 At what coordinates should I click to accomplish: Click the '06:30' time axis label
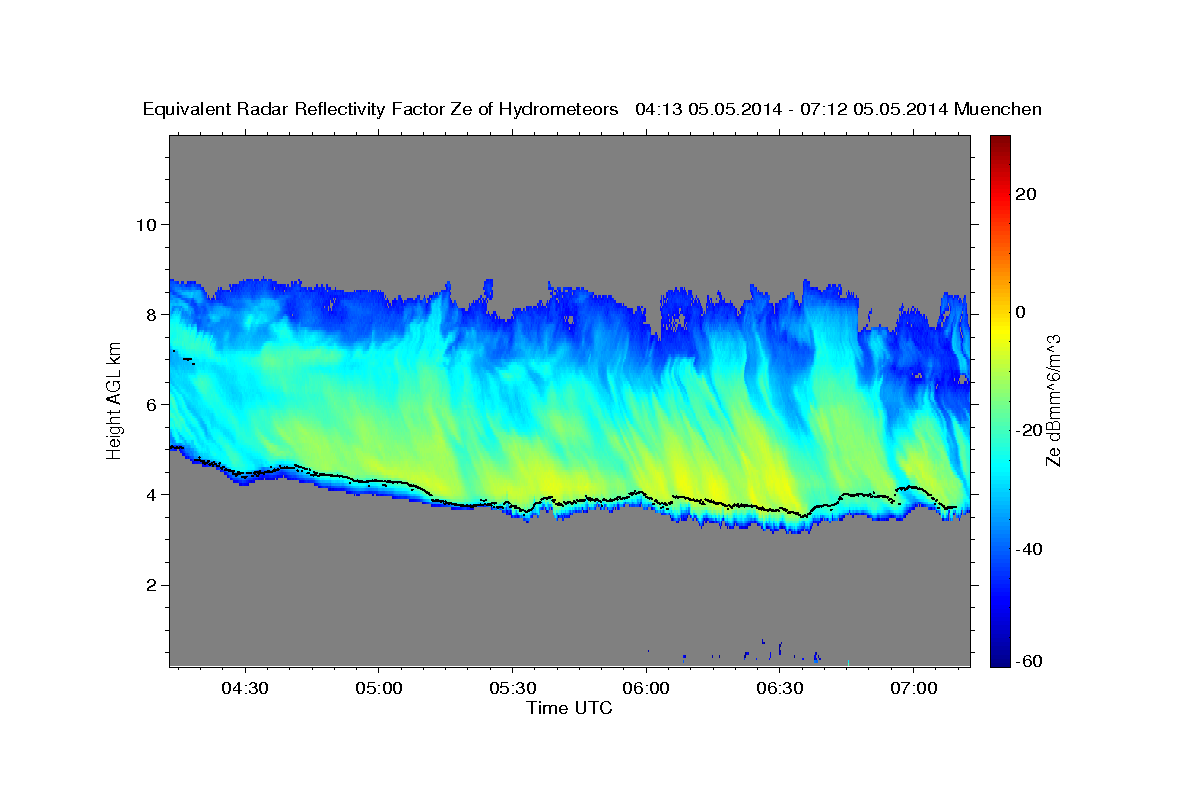[780, 689]
